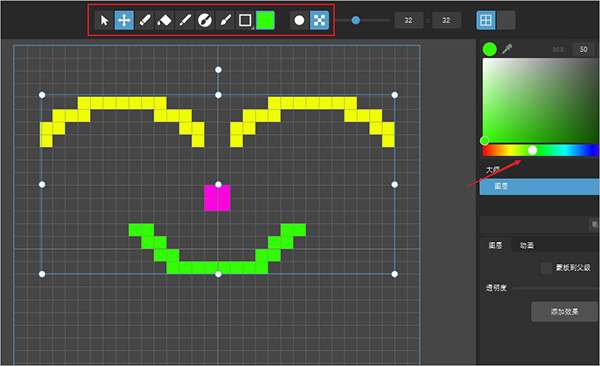Toggle the pixel checker brush mode
The image size is (600, 366).
tap(319, 20)
